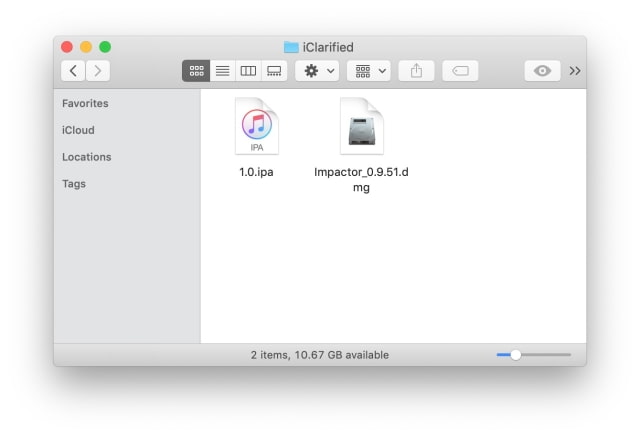
Task: Go back using the left chevron button
Action: coord(74,71)
